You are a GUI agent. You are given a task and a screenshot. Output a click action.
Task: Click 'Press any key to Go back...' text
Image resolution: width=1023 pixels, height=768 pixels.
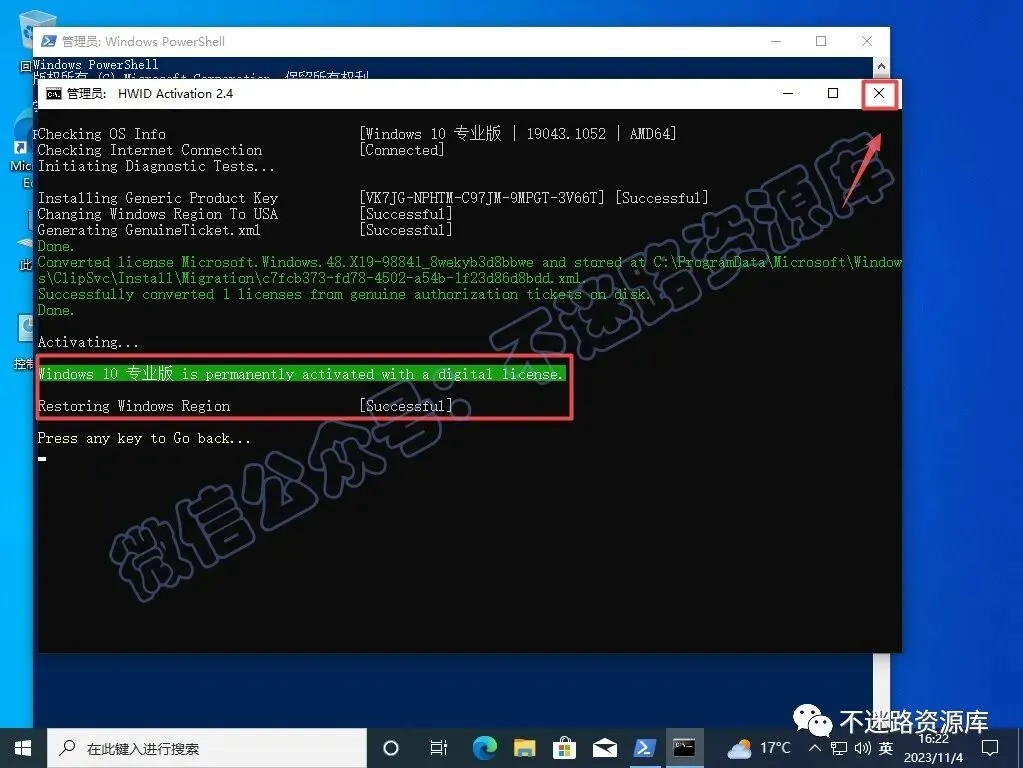point(144,438)
